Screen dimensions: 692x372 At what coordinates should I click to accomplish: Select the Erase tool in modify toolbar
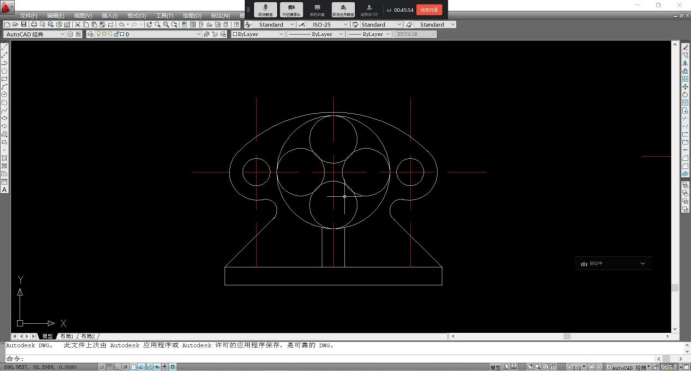click(x=685, y=47)
